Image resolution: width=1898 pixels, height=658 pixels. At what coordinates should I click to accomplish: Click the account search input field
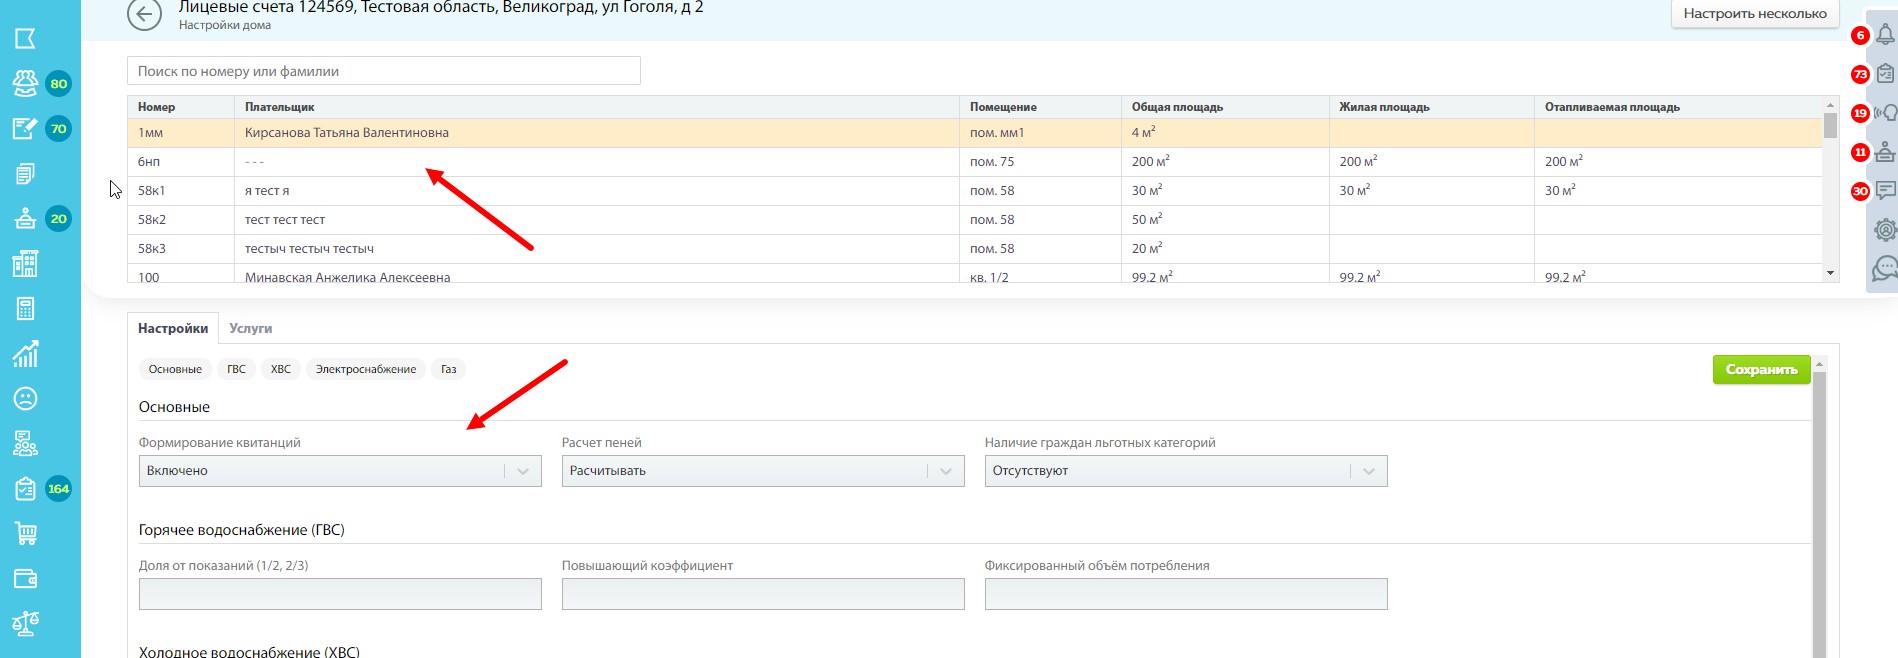(x=383, y=71)
